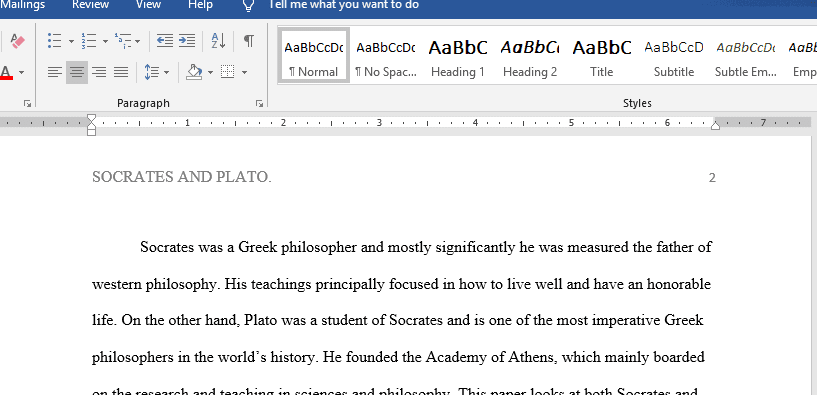Apply the Heading 2 style
817x395 pixels.
point(530,55)
